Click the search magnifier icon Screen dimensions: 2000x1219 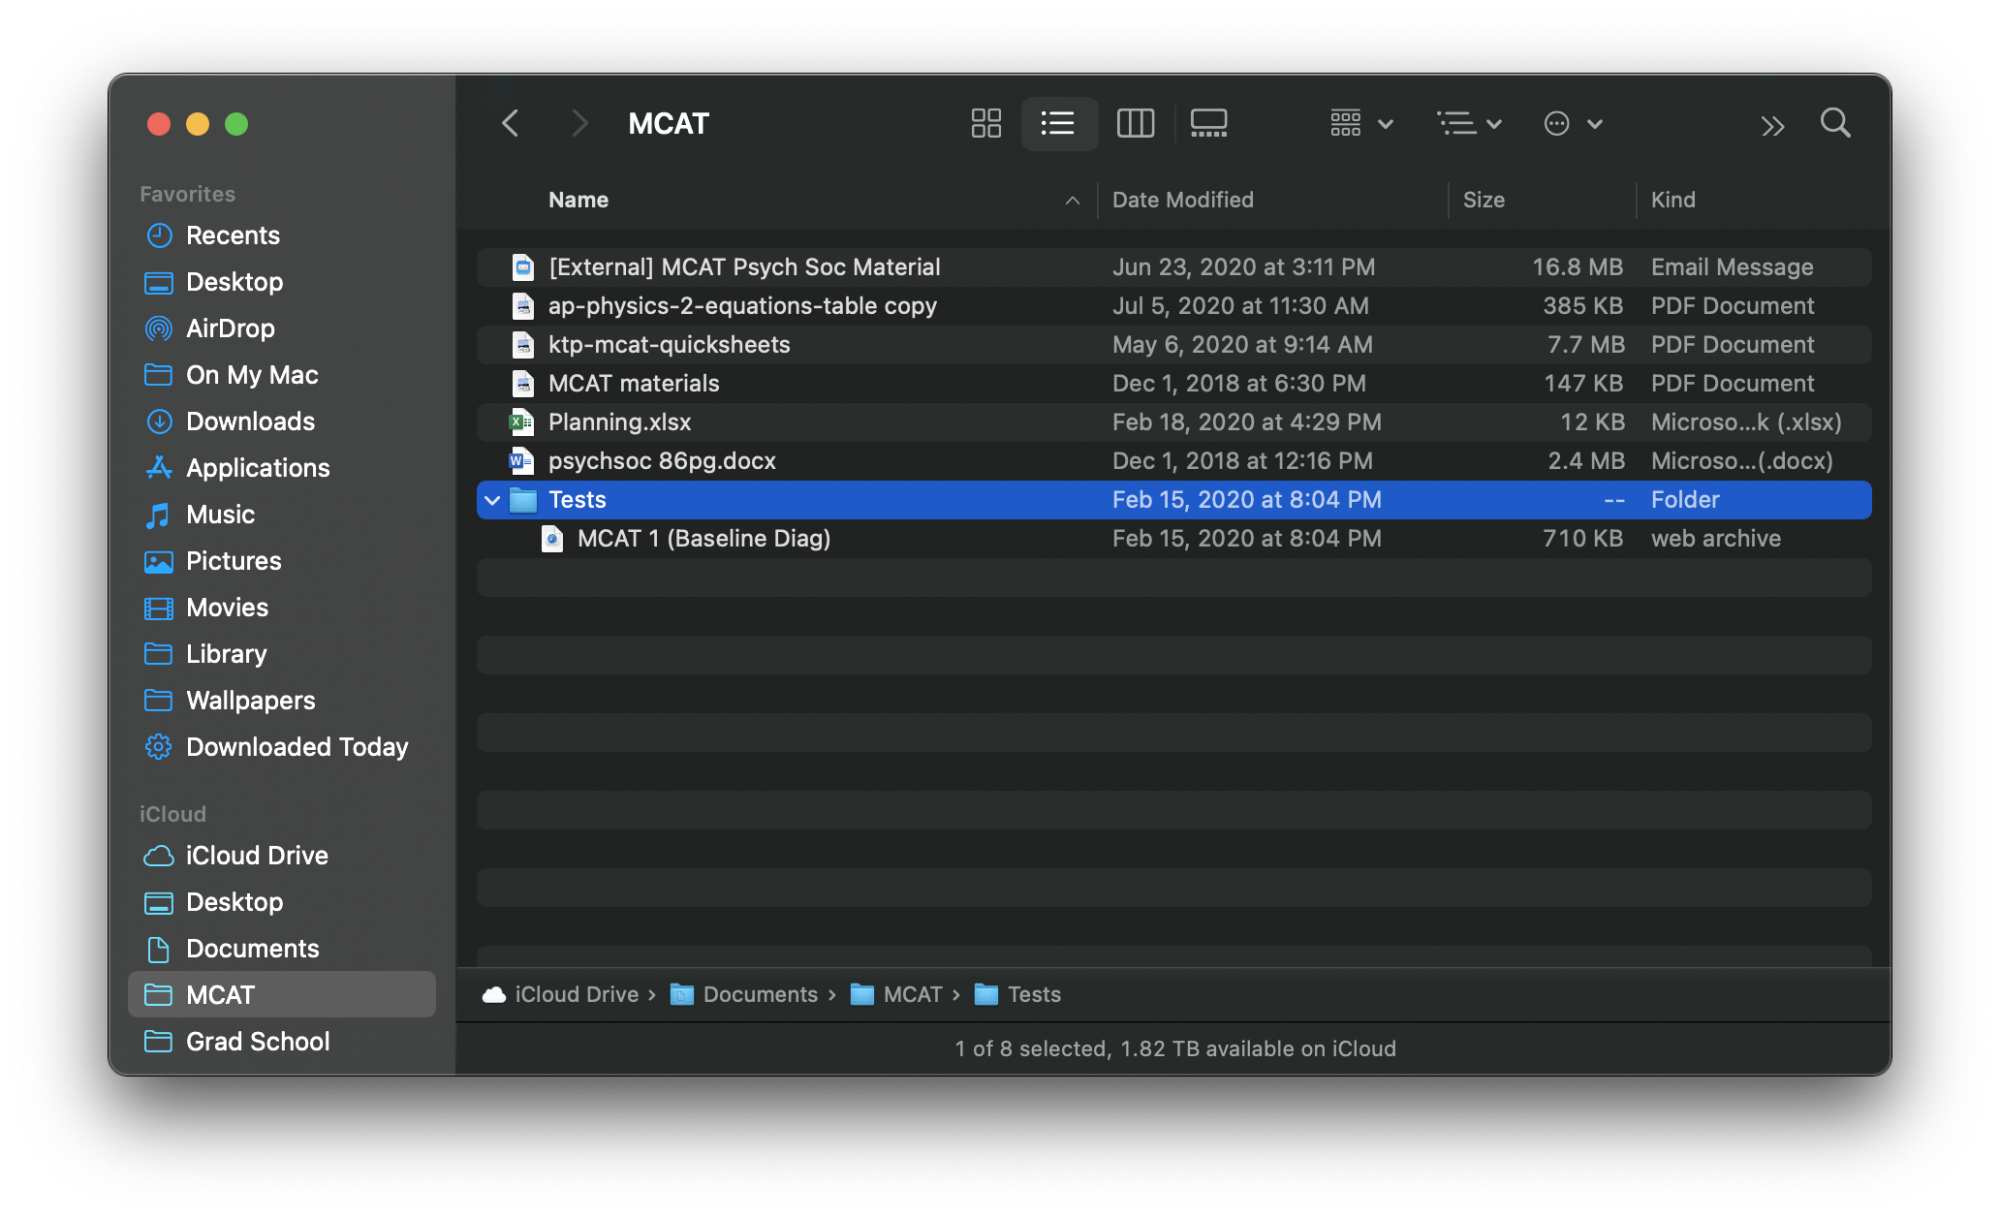pyautogui.click(x=1835, y=123)
